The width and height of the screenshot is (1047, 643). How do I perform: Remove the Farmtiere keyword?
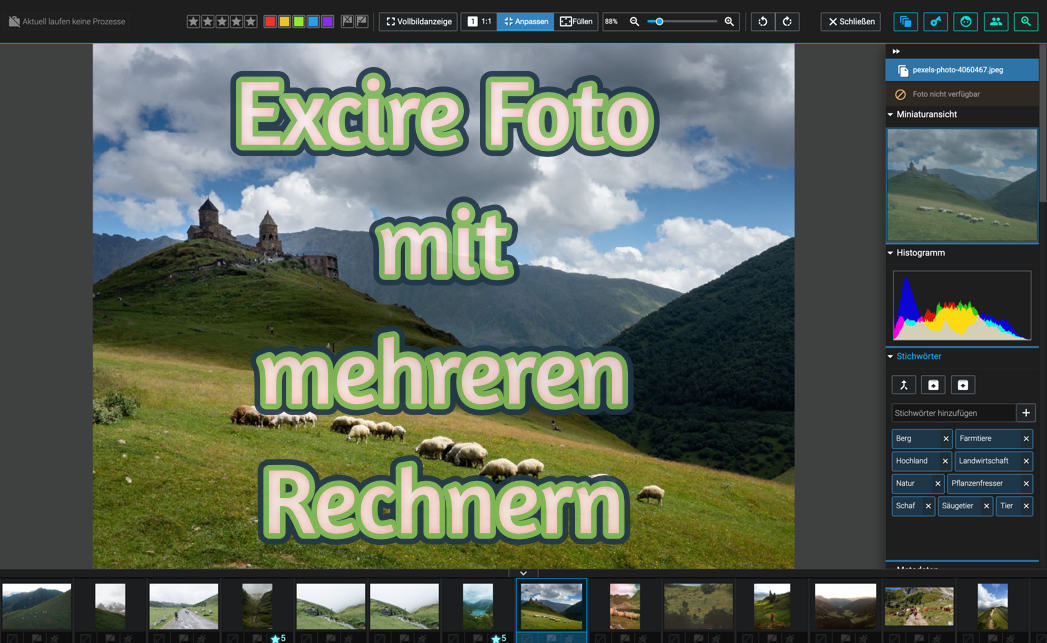click(1026, 439)
